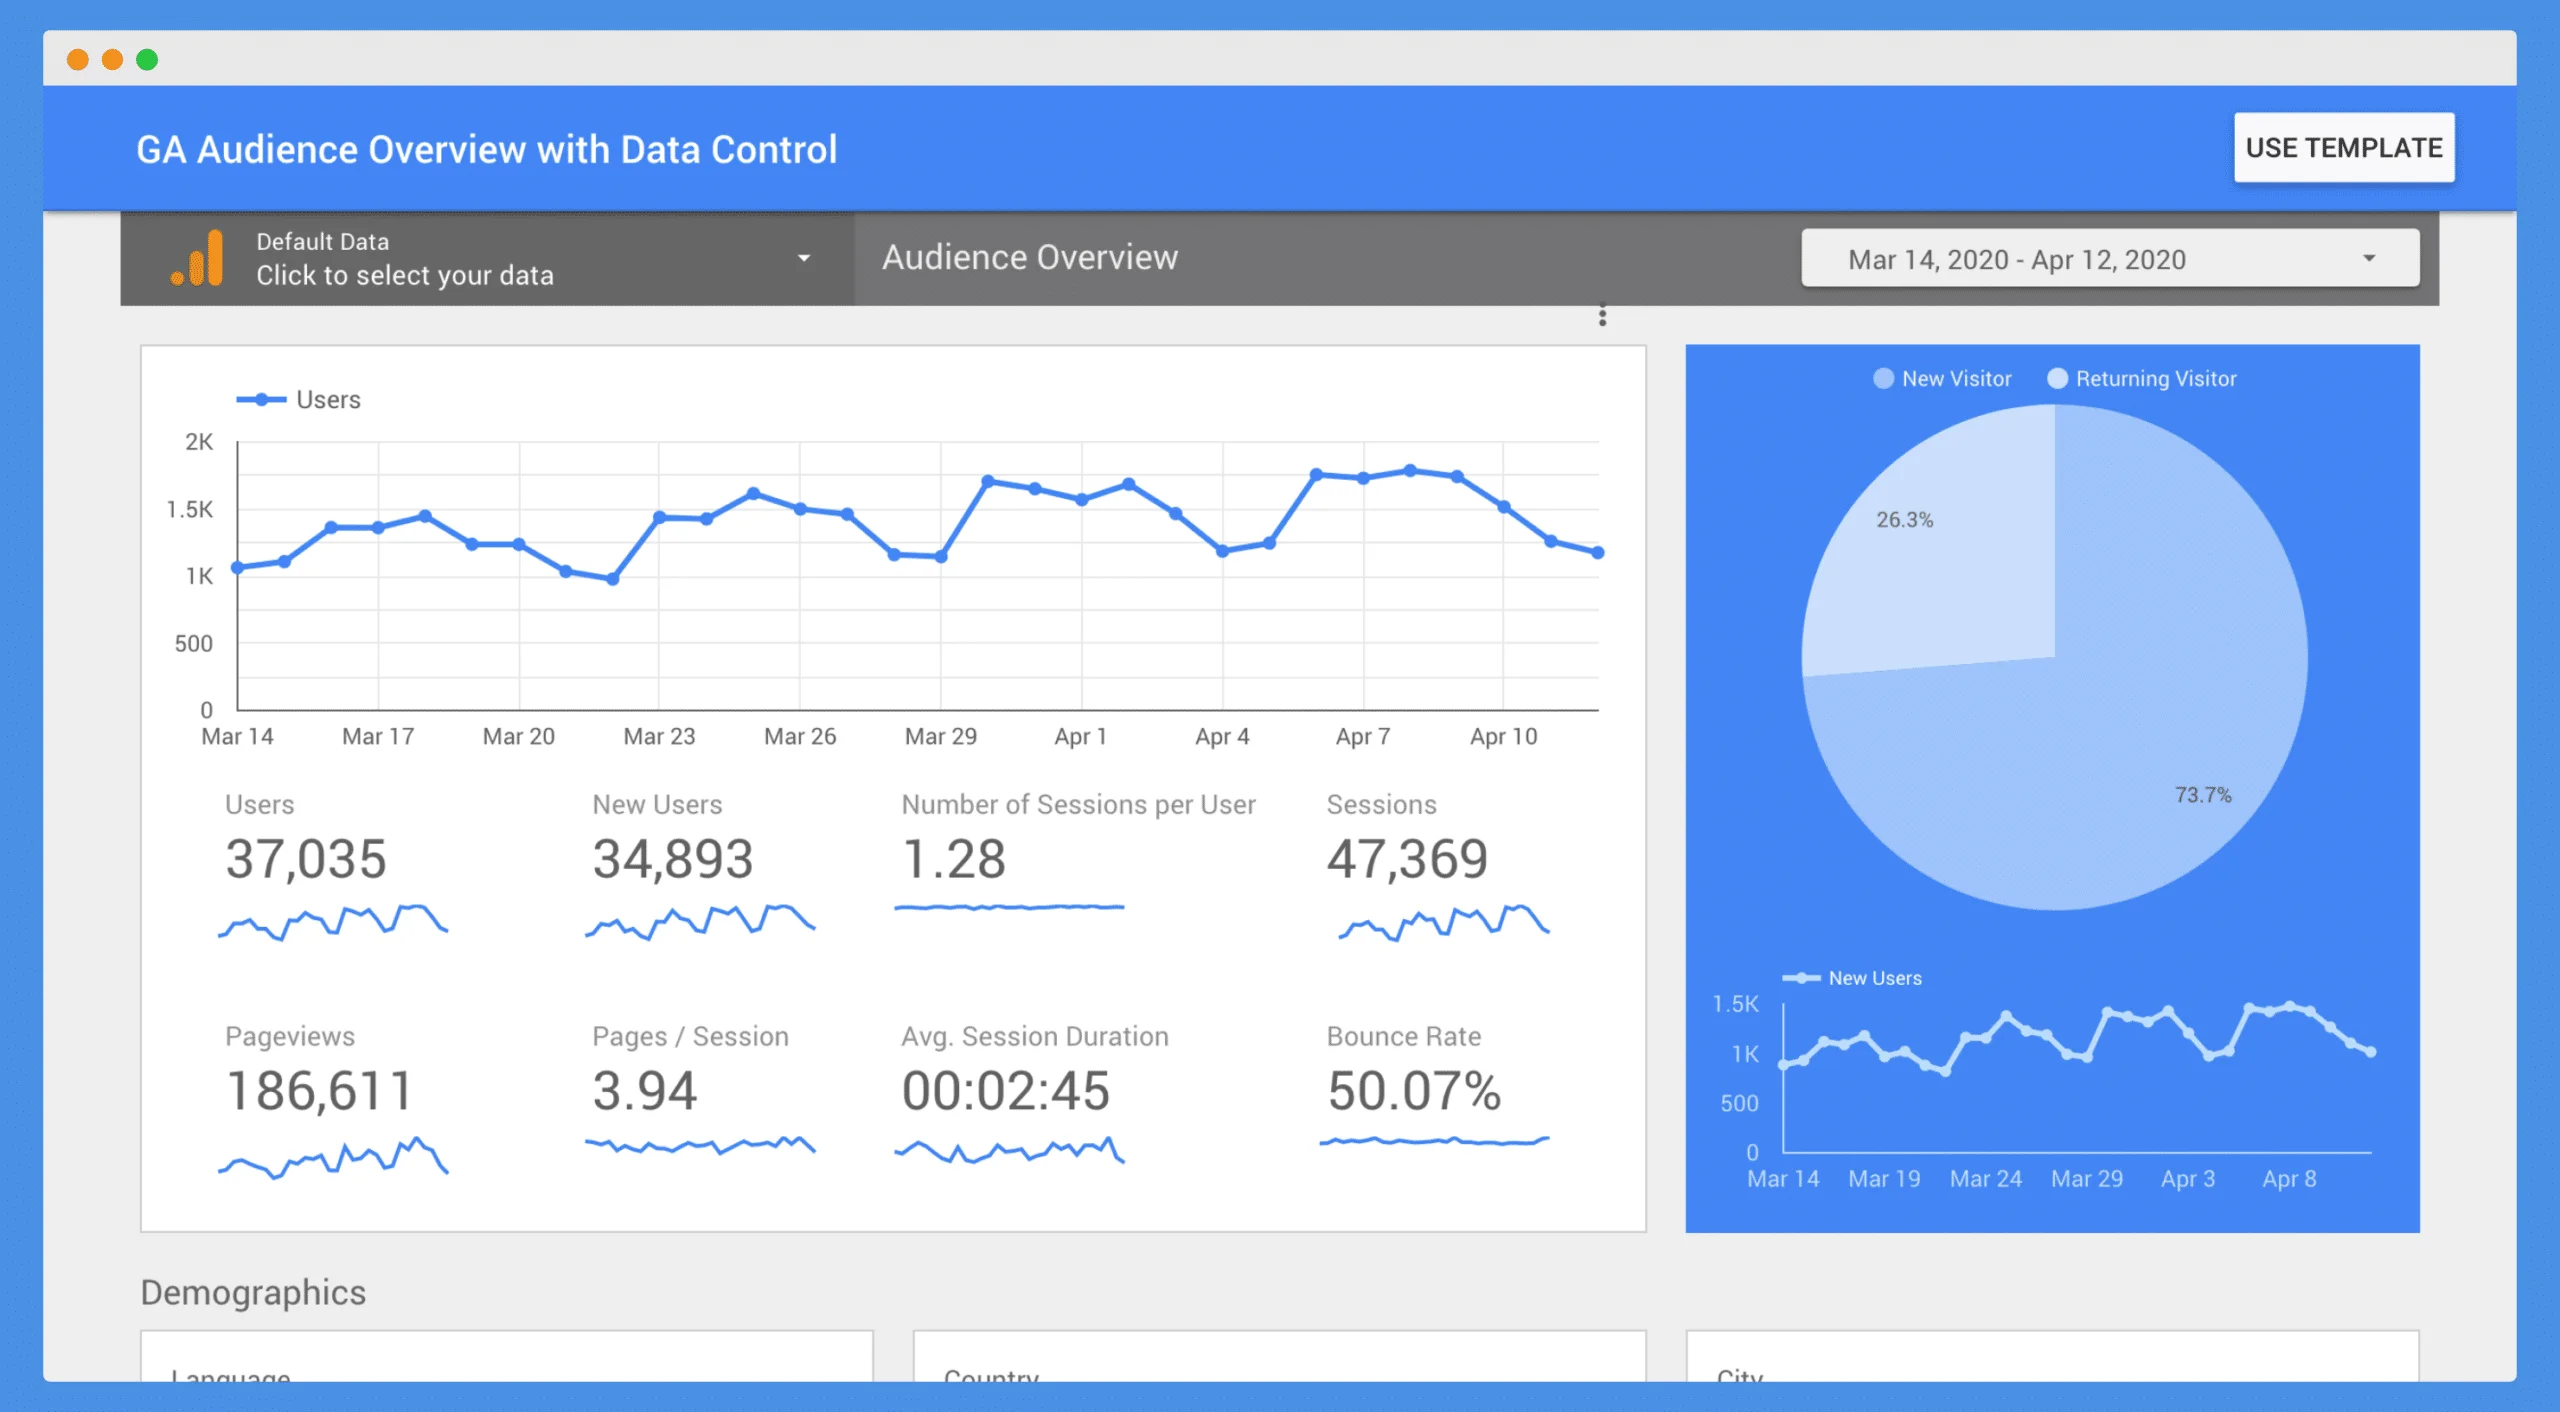Viewport: 2560px width, 1412px height.
Task: Click the Avg. Session Duration value 00:02:45
Action: (x=1005, y=1091)
